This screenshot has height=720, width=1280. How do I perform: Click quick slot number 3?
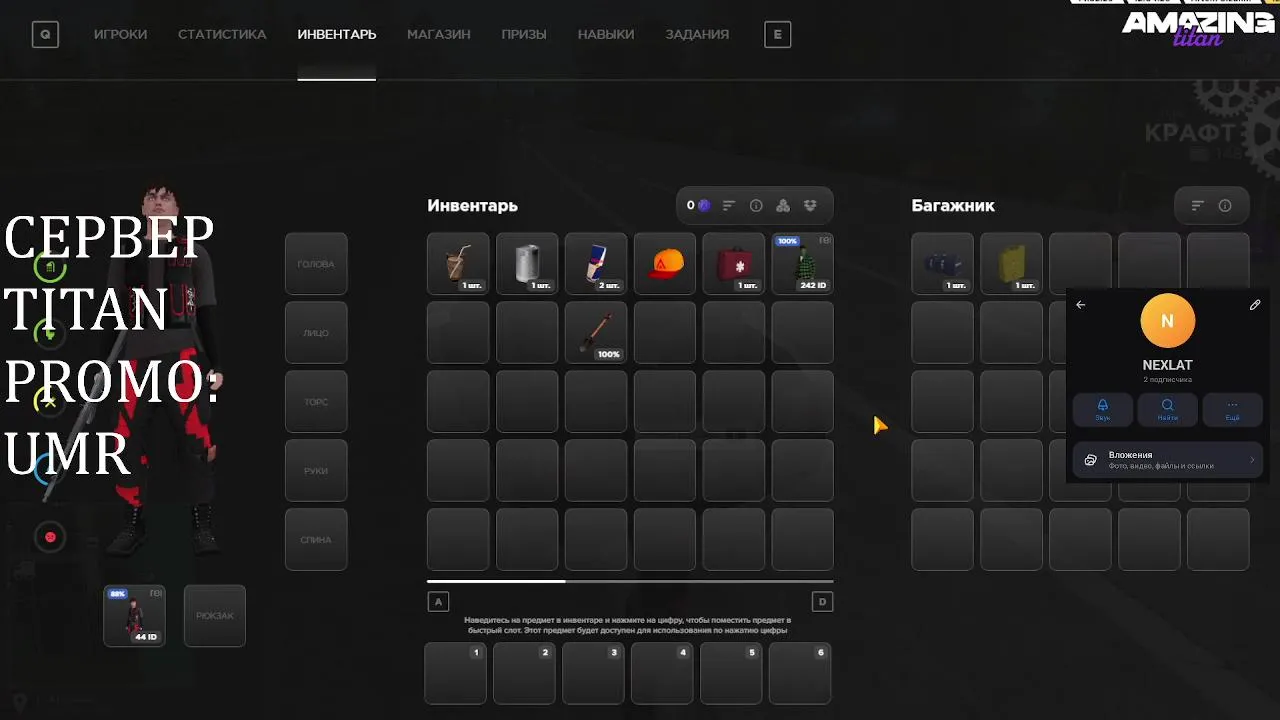click(x=593, y=673)
